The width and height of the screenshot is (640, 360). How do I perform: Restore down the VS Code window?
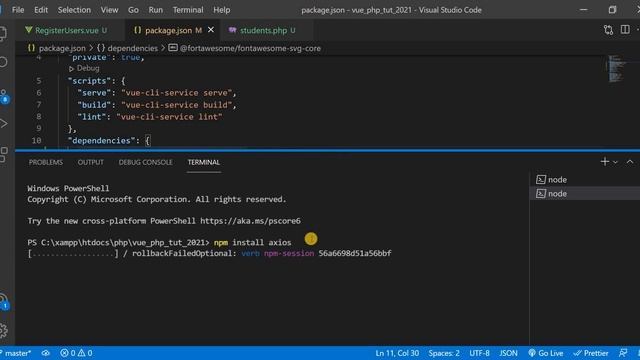click(x=612, y=10)
